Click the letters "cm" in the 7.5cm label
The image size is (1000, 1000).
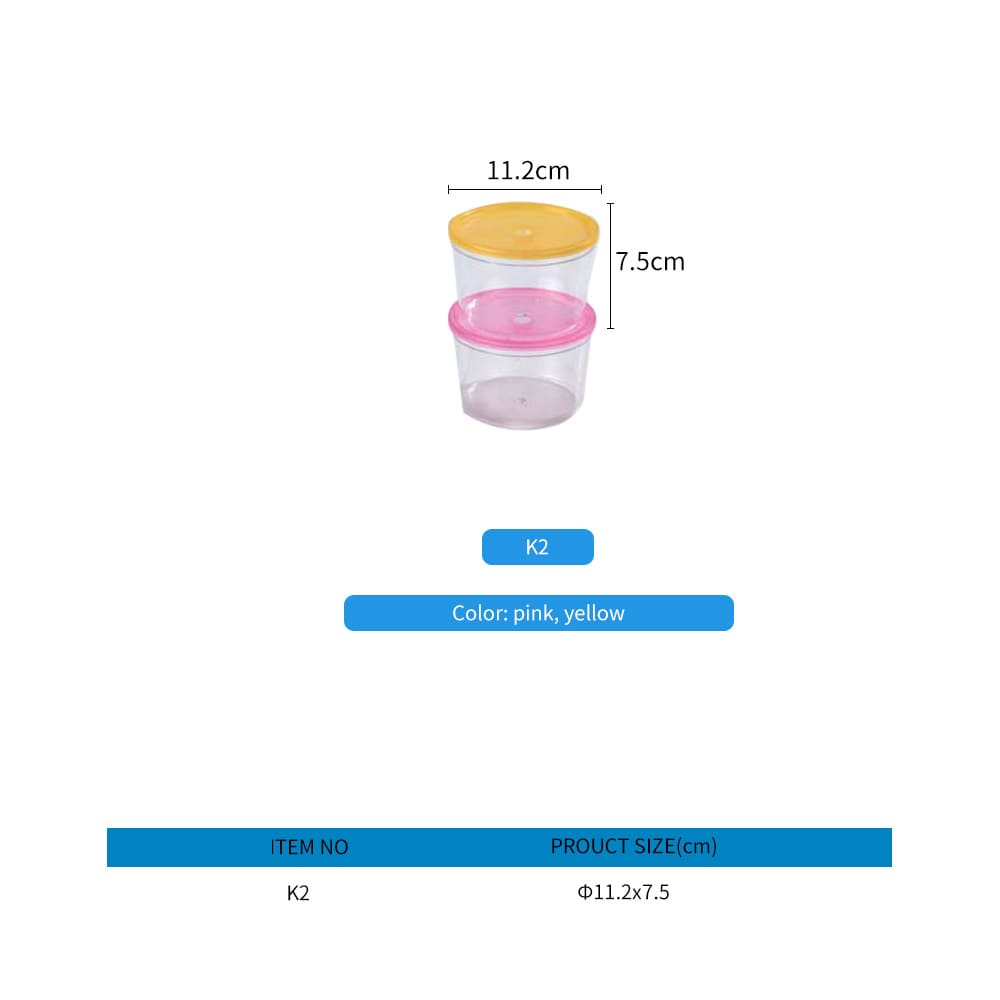pyautogui.click(x=668, y=262)
